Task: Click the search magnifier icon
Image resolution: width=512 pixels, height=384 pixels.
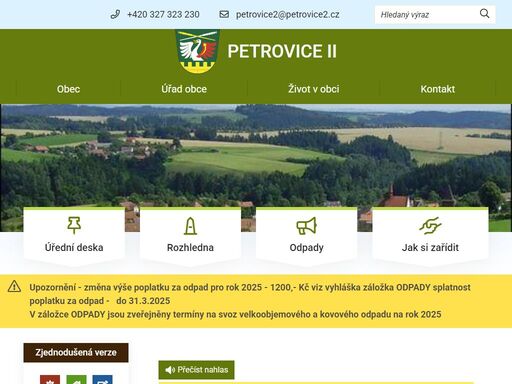Action: (484, 14)
